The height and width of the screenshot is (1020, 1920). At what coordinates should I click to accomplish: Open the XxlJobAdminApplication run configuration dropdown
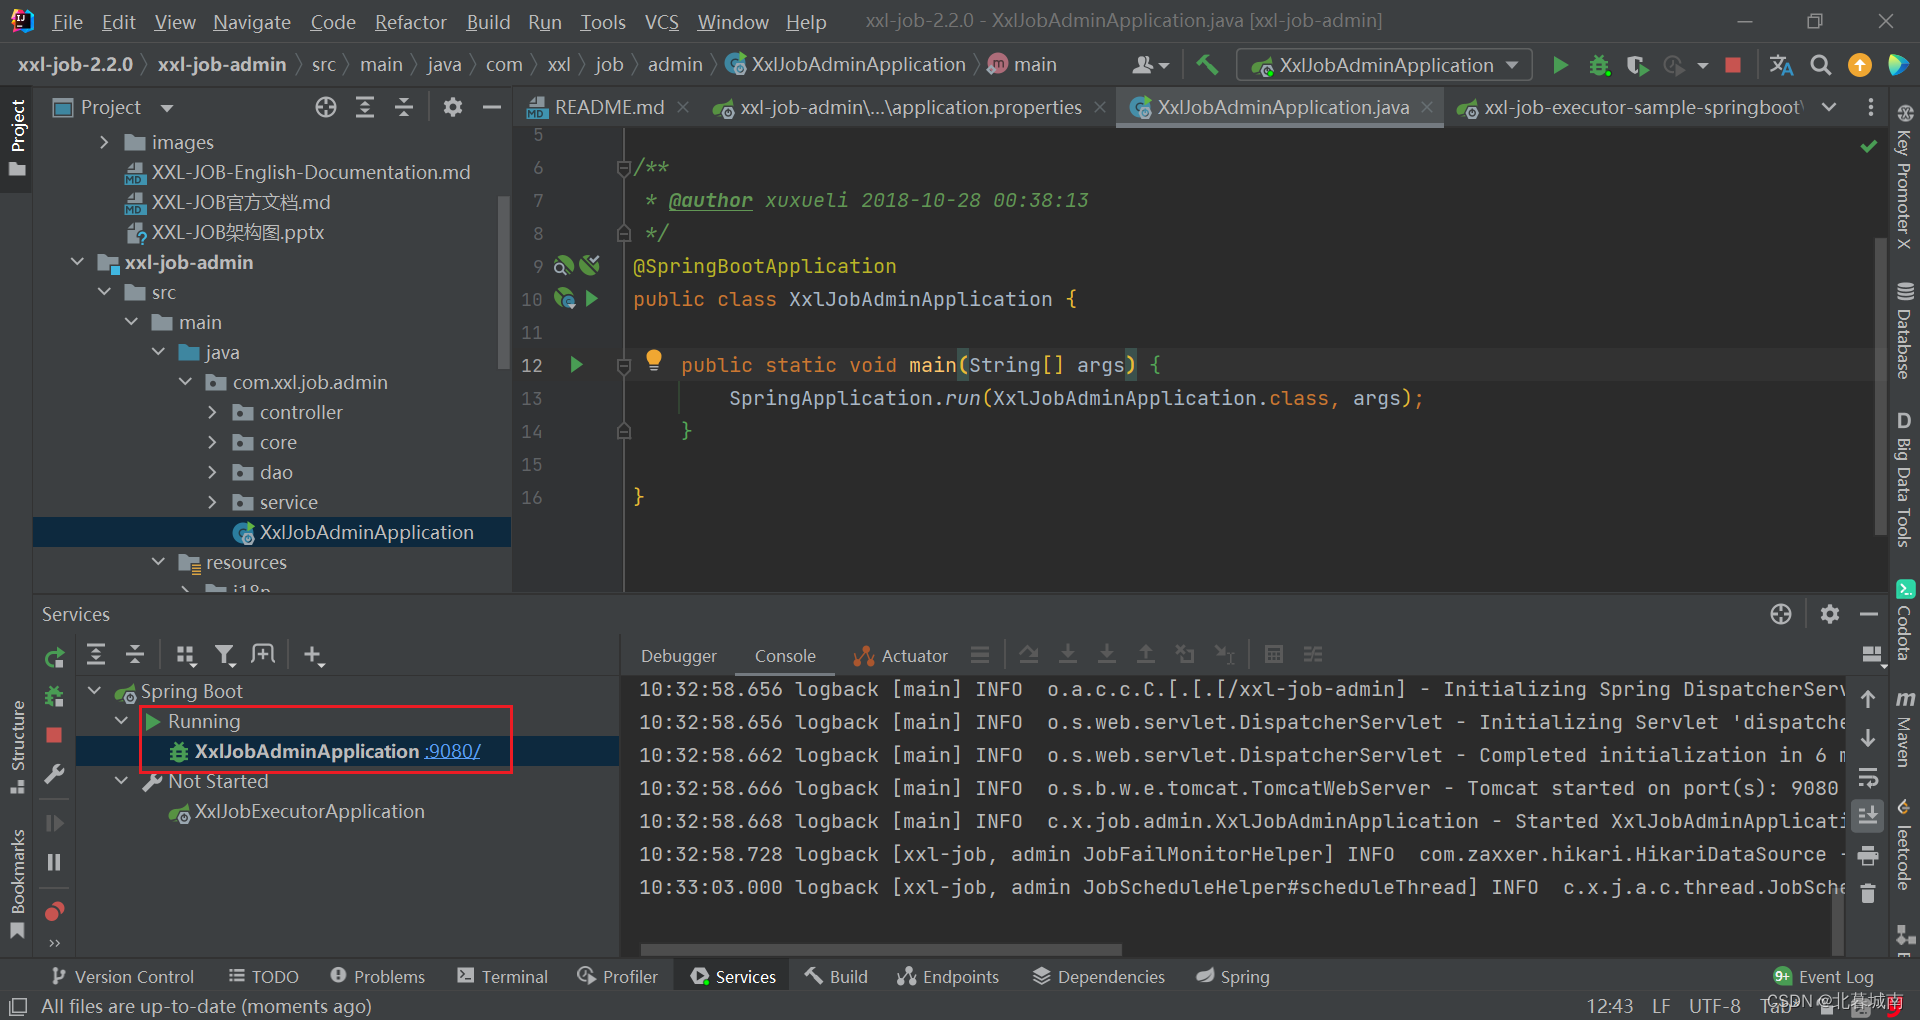[1385, 65]
